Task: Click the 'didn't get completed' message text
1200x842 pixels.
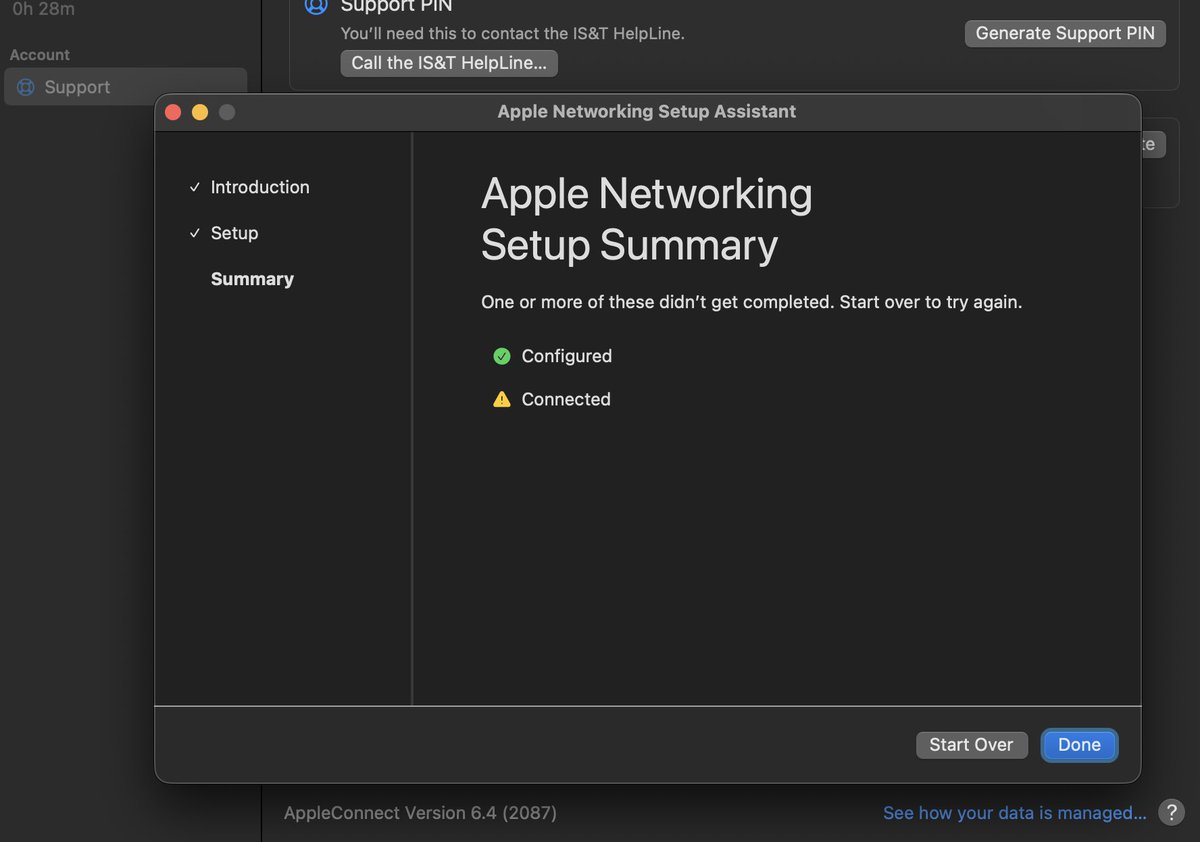Action: [751, 301]
